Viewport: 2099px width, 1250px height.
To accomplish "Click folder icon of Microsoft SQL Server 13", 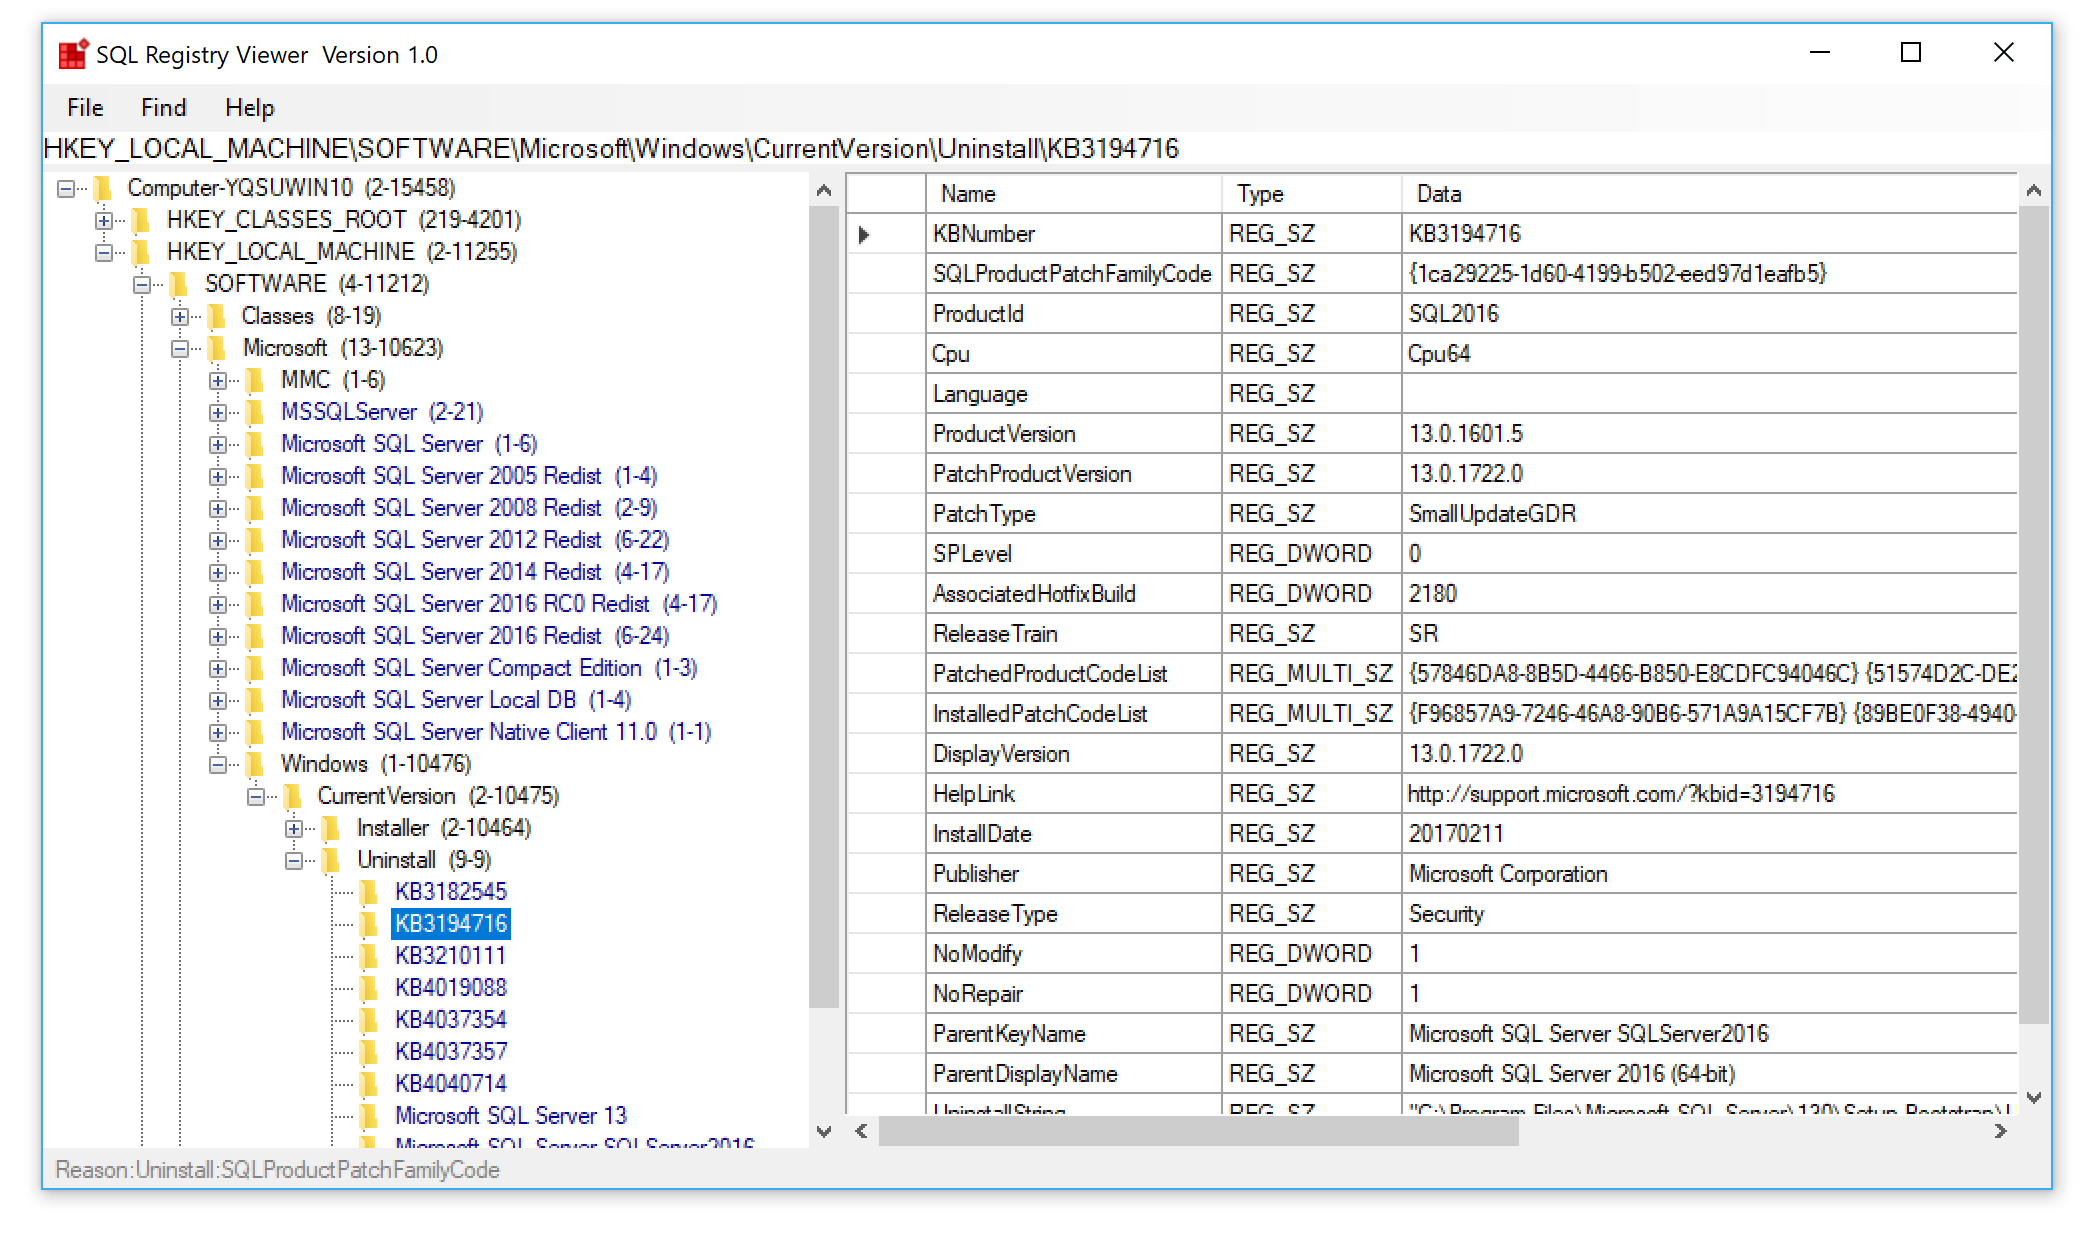I will click(369, 1116).
